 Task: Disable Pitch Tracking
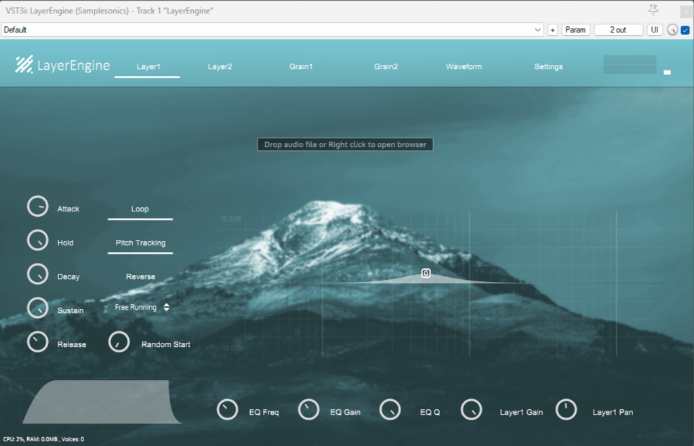[140, 243]
